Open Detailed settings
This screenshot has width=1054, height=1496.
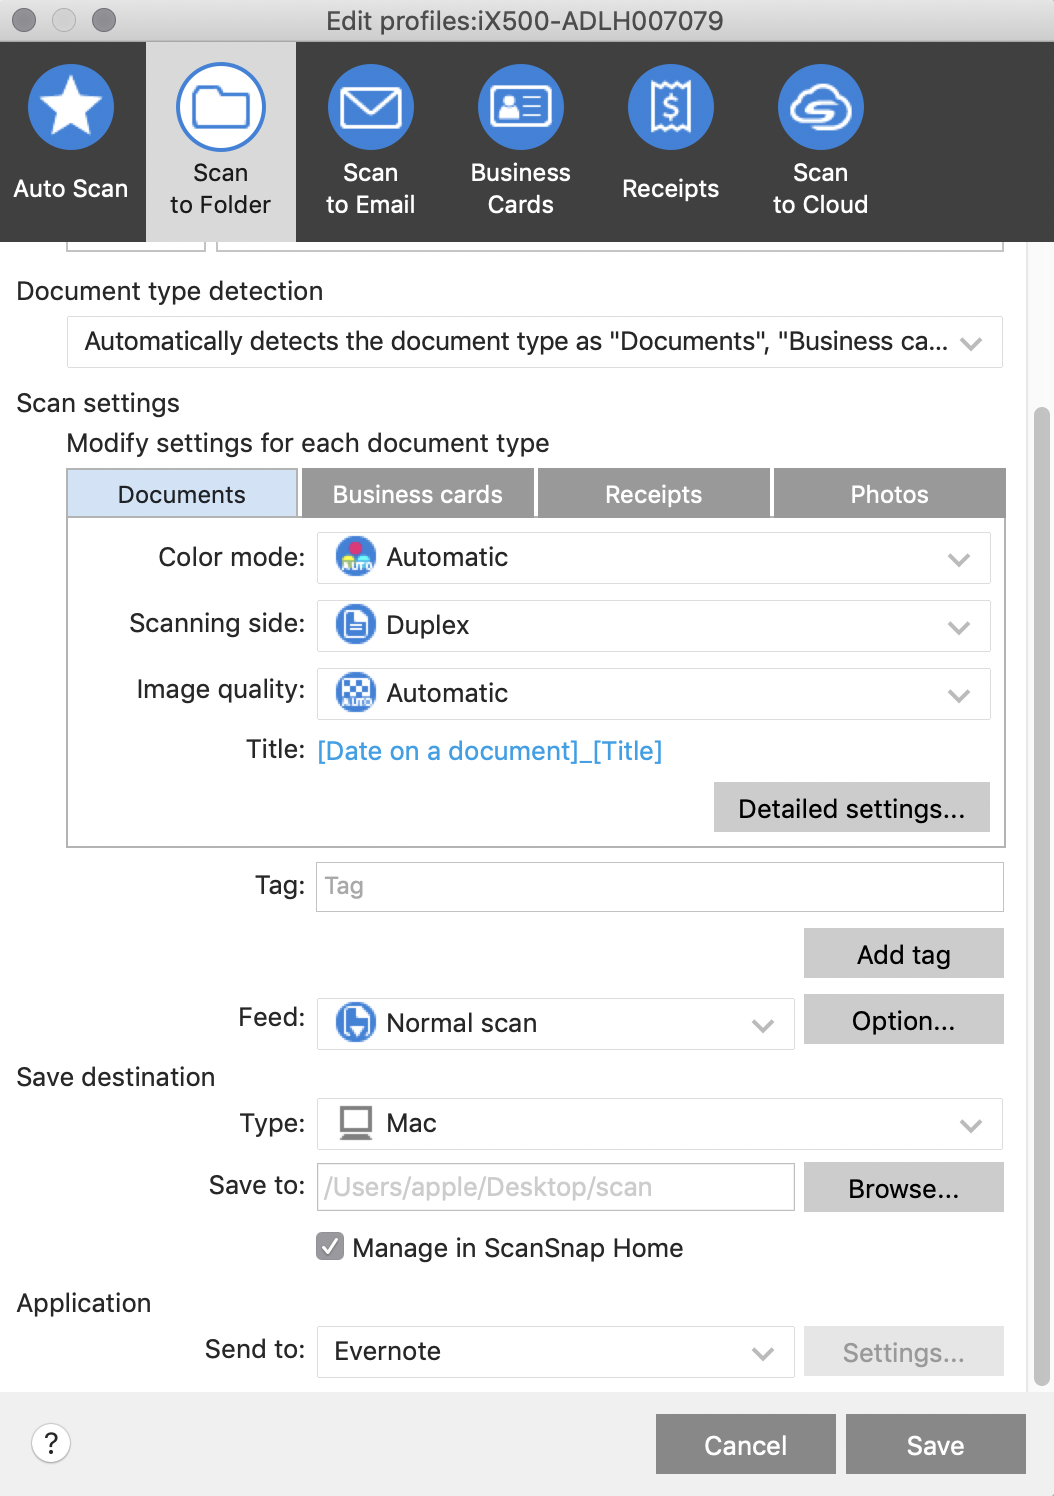click(x=852, y=808)
